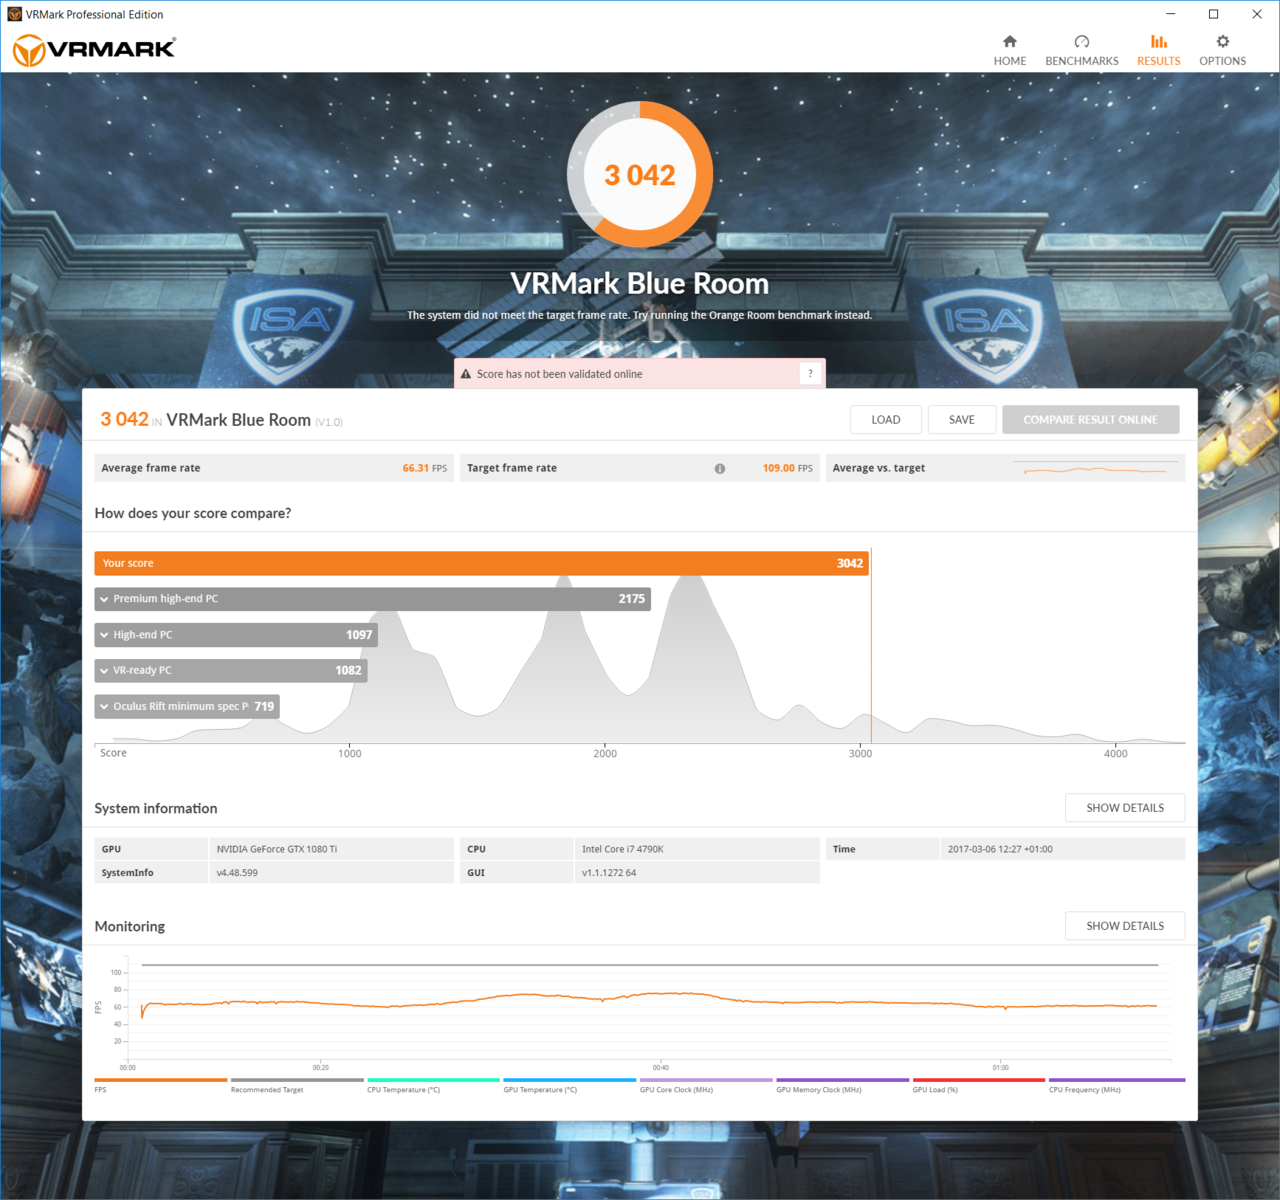Viewport: 1280px width, 1200px height.
Task: Click the Save button
Action: (962, 420)
